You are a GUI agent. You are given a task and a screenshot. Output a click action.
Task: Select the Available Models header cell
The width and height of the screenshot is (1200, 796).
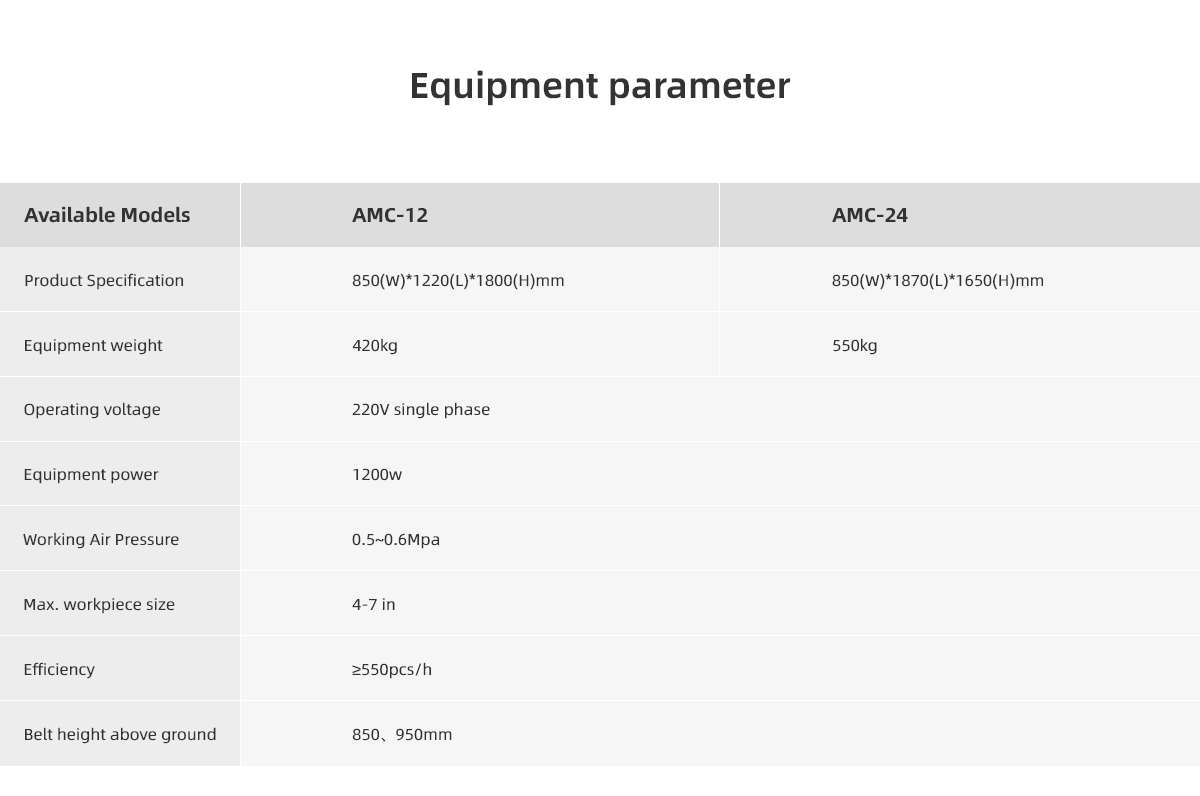tap(107, 215)
